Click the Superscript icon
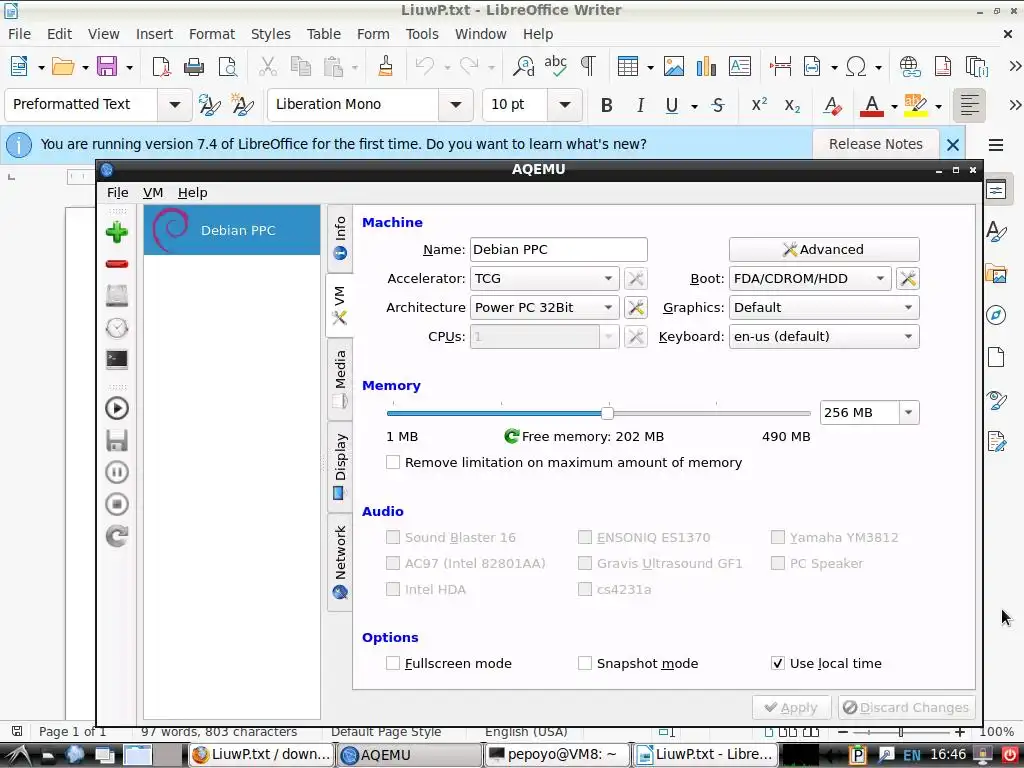1024x768 pixels. tap(759, 105)
